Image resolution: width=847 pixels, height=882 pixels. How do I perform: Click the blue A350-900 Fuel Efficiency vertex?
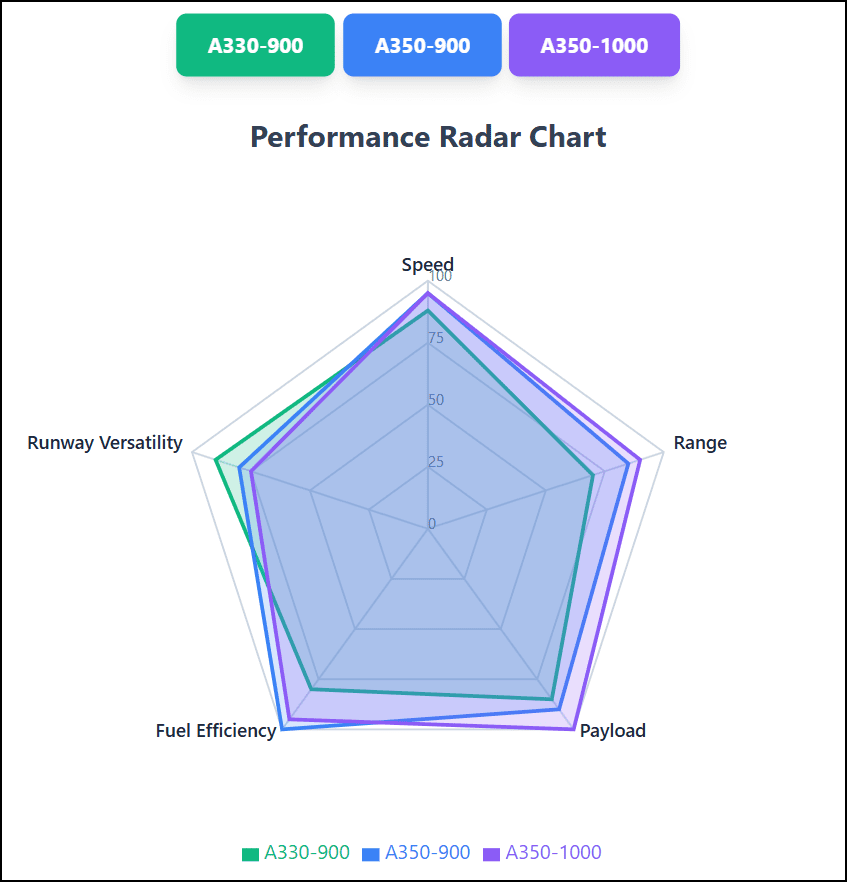[283, 728]
